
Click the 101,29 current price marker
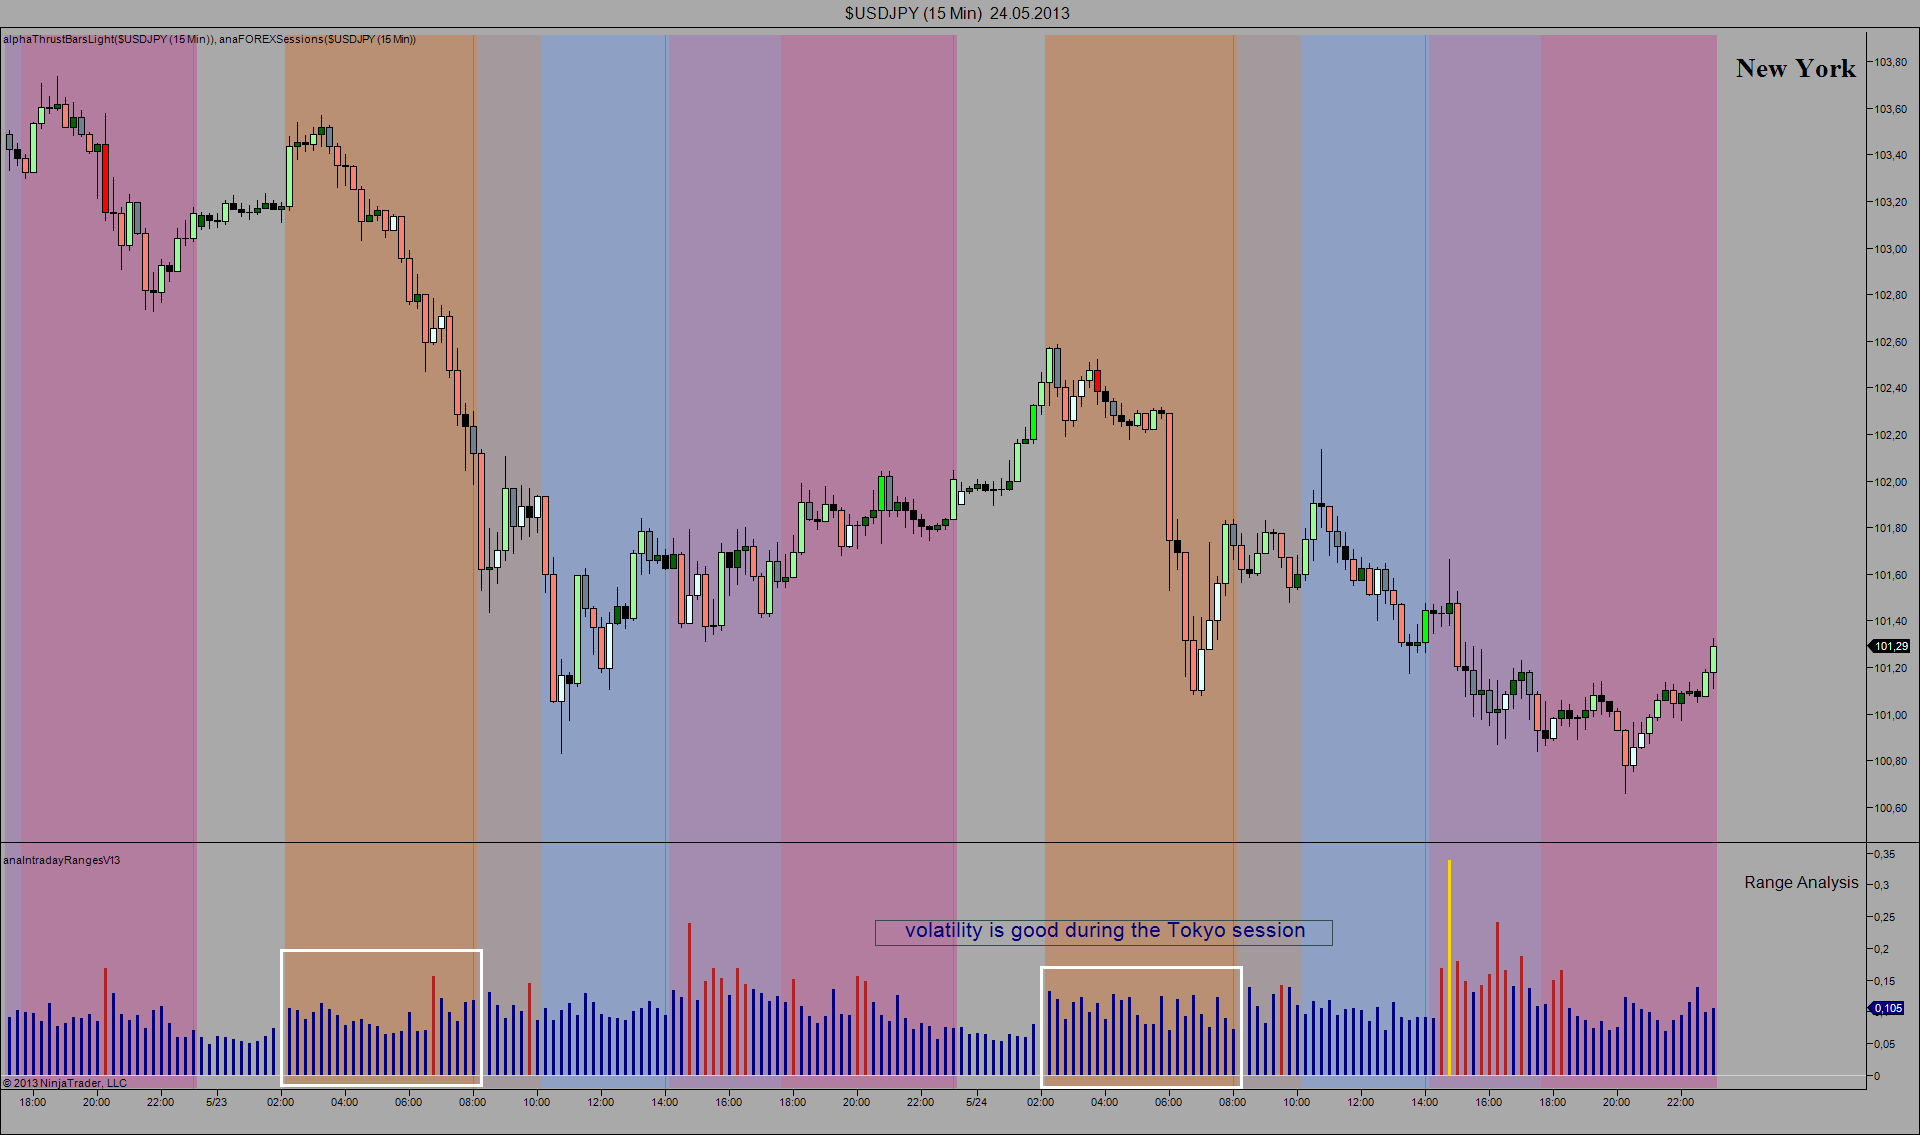[1889, 647]
